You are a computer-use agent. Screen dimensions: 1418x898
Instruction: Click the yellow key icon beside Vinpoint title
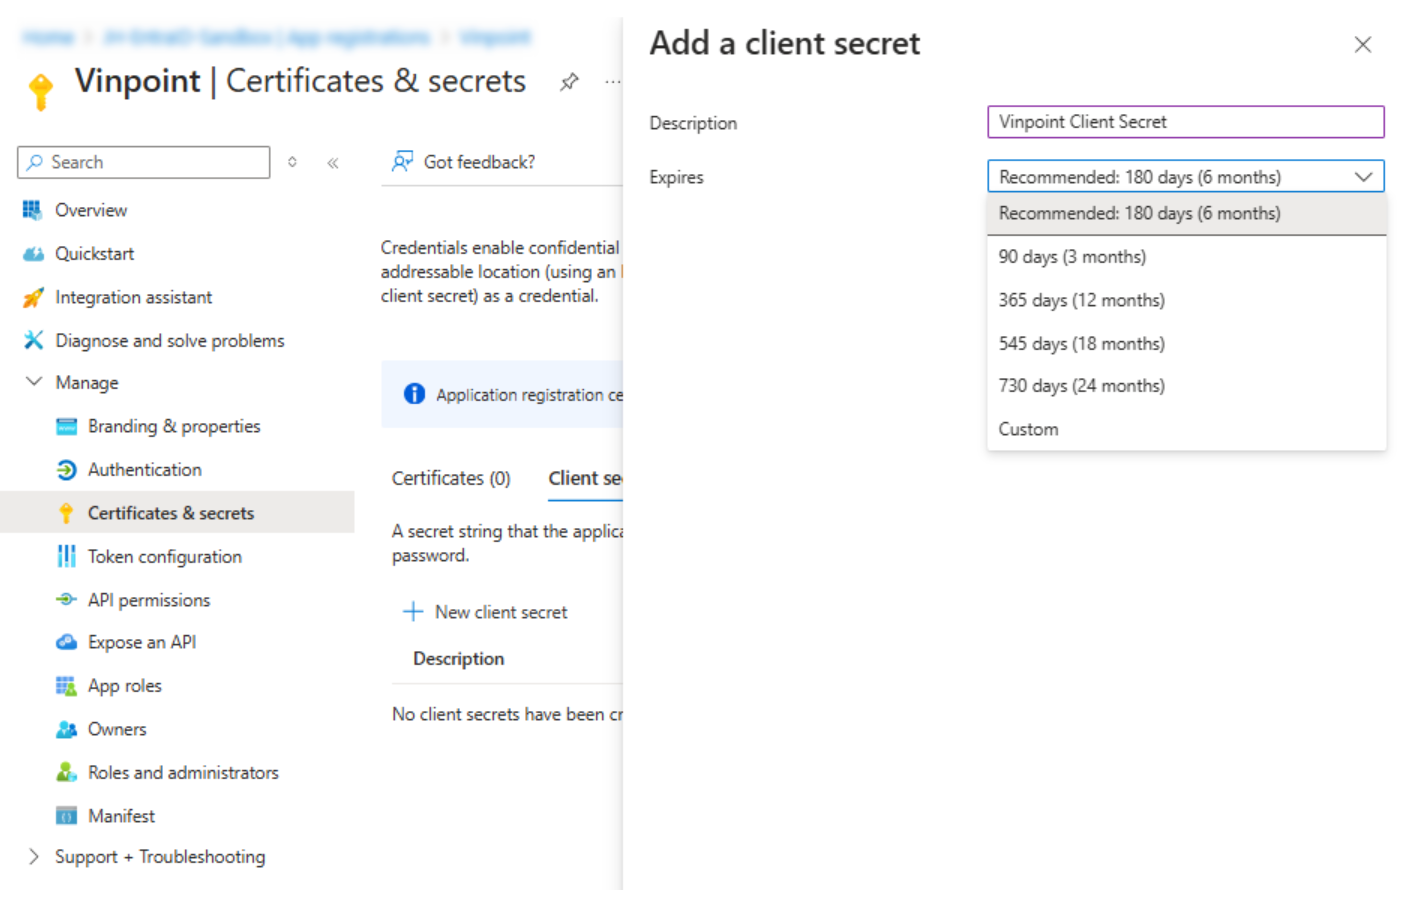click(41, 91)
